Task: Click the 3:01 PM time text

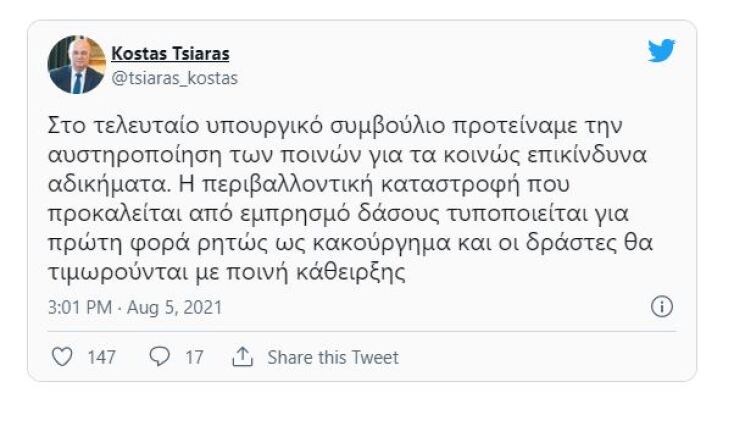Action: click(81, 307)
